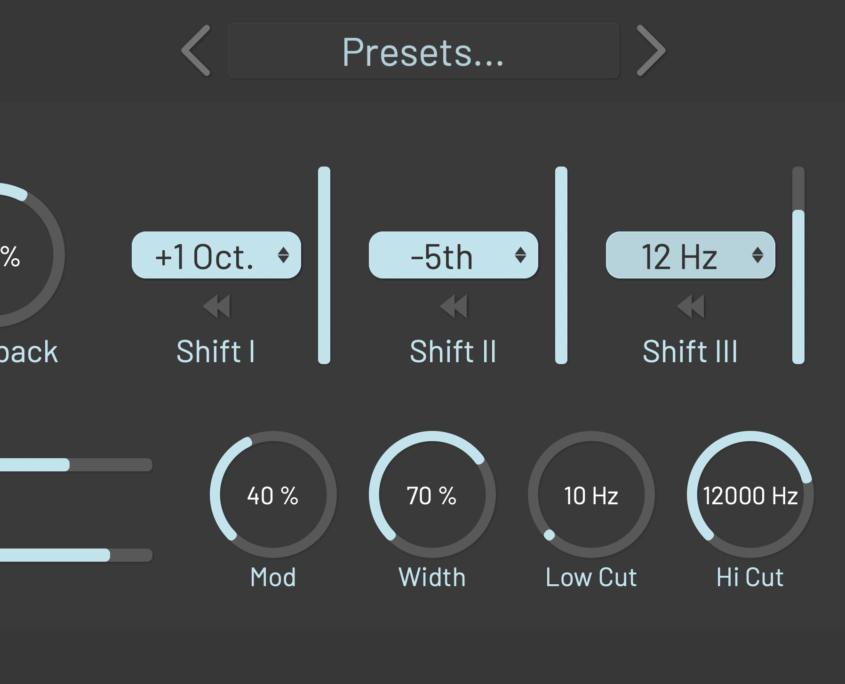Click the Width knob at 70 %
Viewport: 845px width, 684px height.
coord(432,495)
